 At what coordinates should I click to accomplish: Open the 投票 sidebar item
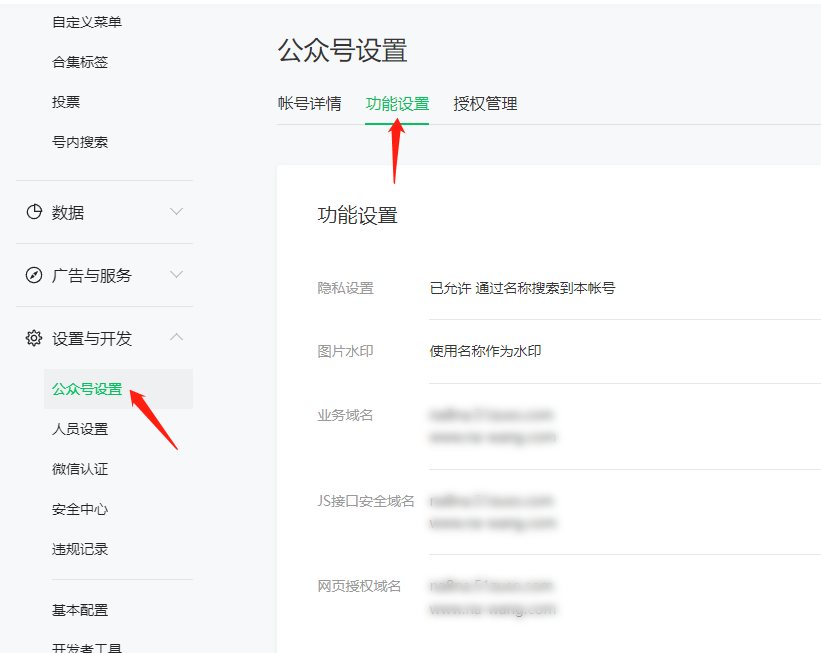pyautogui.click(x=66, y=102)
